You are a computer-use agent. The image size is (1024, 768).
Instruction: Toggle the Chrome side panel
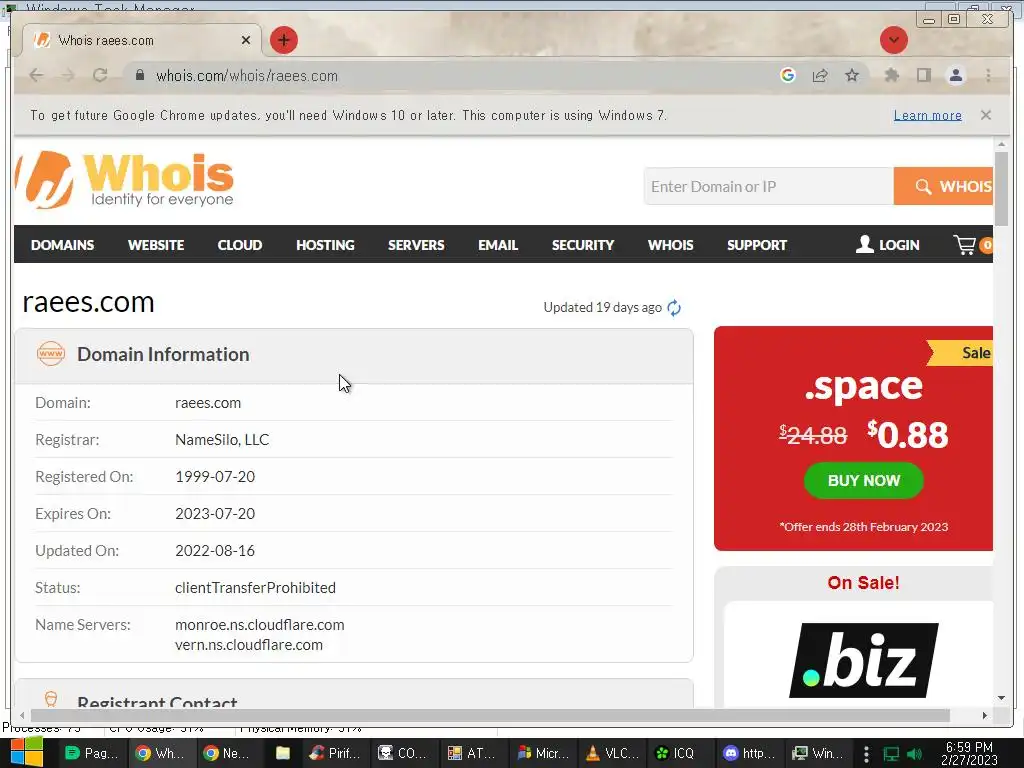[x=923, y=75]
